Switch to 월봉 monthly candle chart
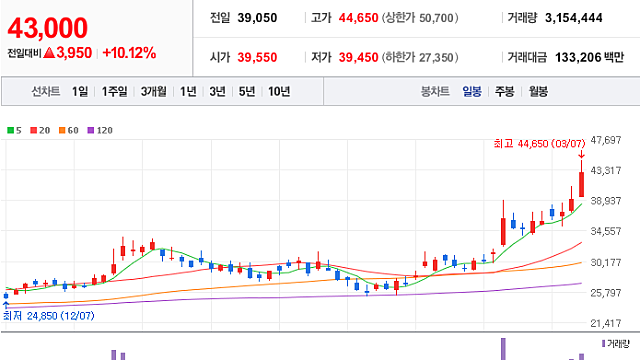640x360 pixels. pos(538,91)
